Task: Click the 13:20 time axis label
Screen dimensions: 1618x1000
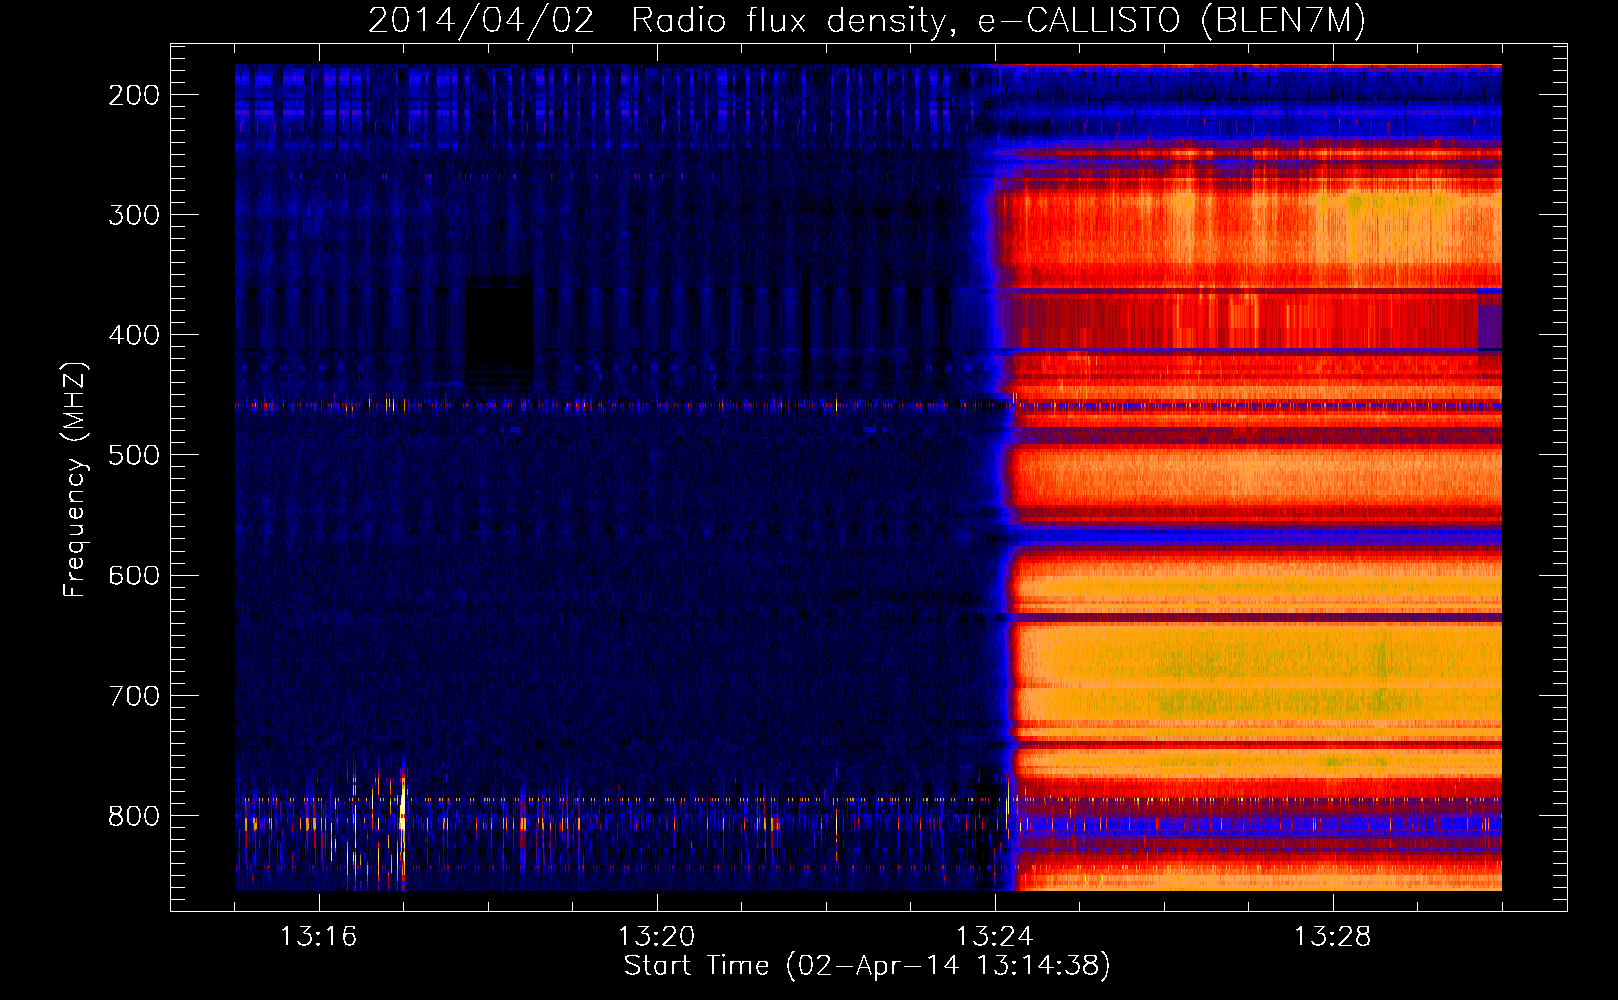Action: pyautogui.click(x=657, y=937)
